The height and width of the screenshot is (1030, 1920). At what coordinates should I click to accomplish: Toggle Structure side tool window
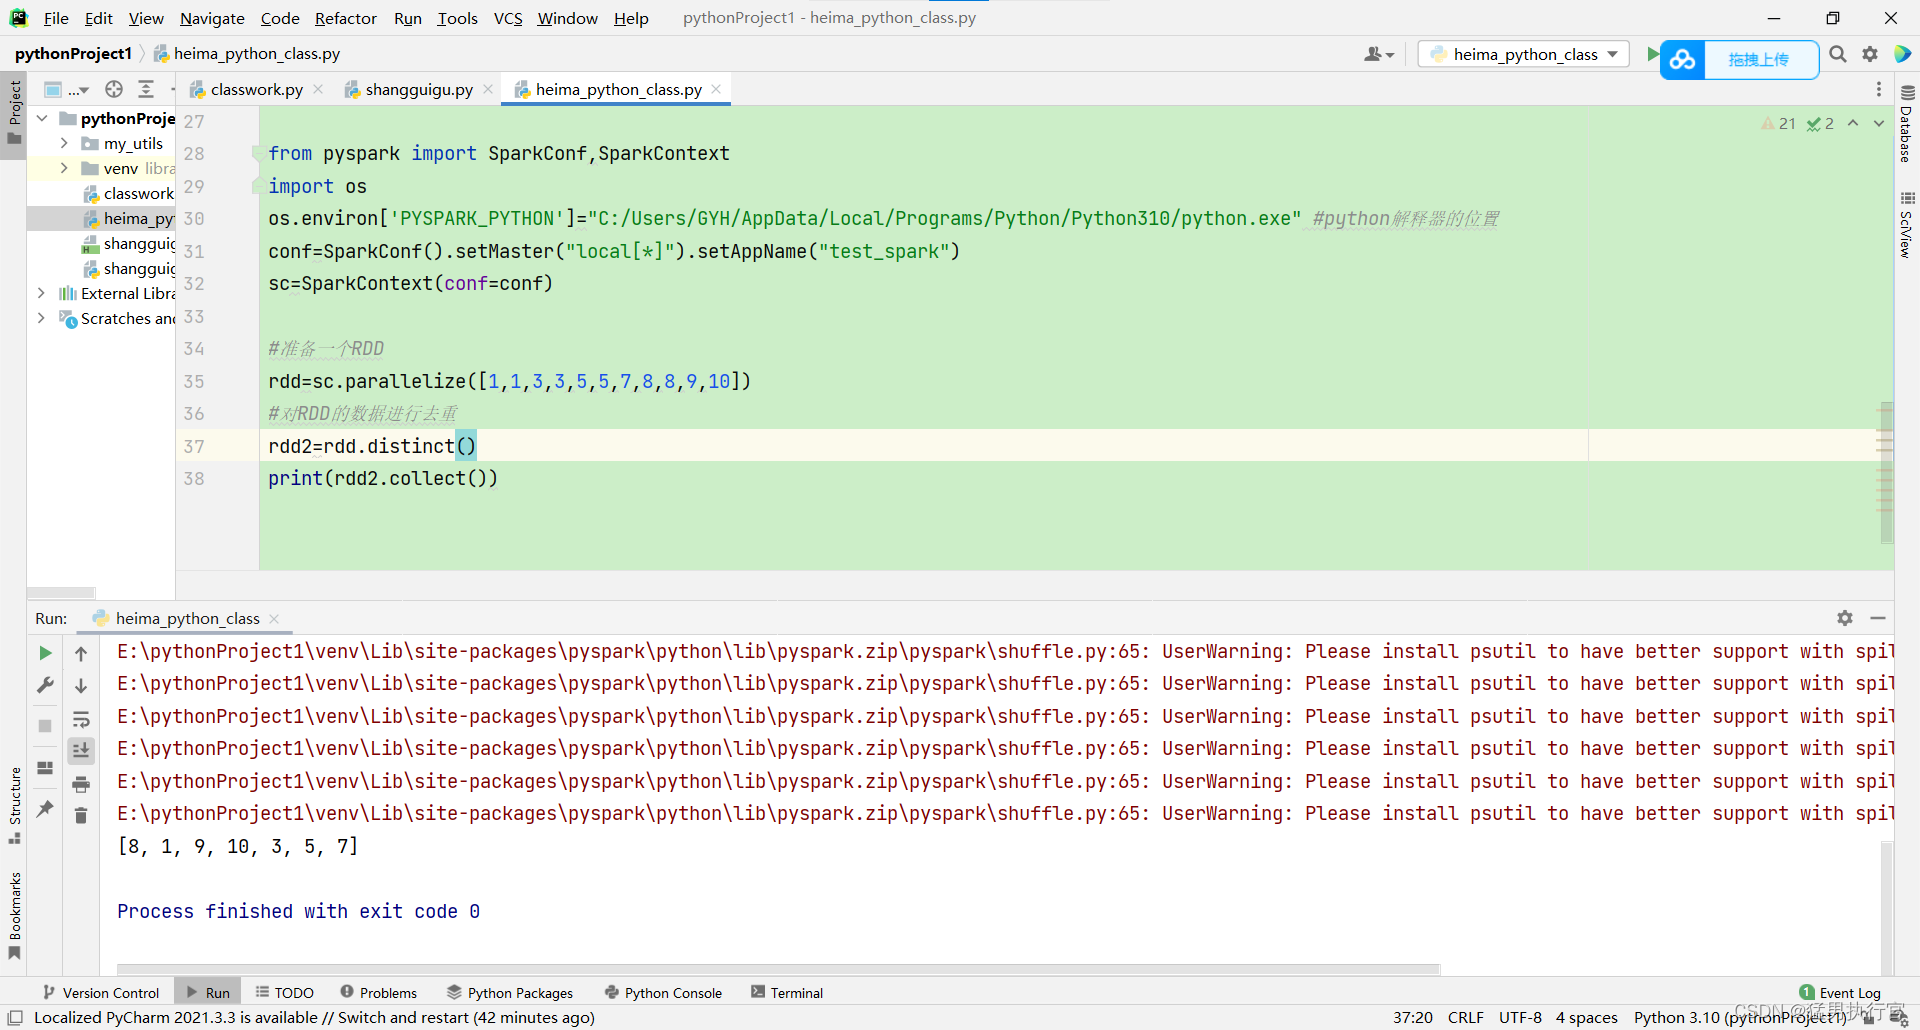14,805
